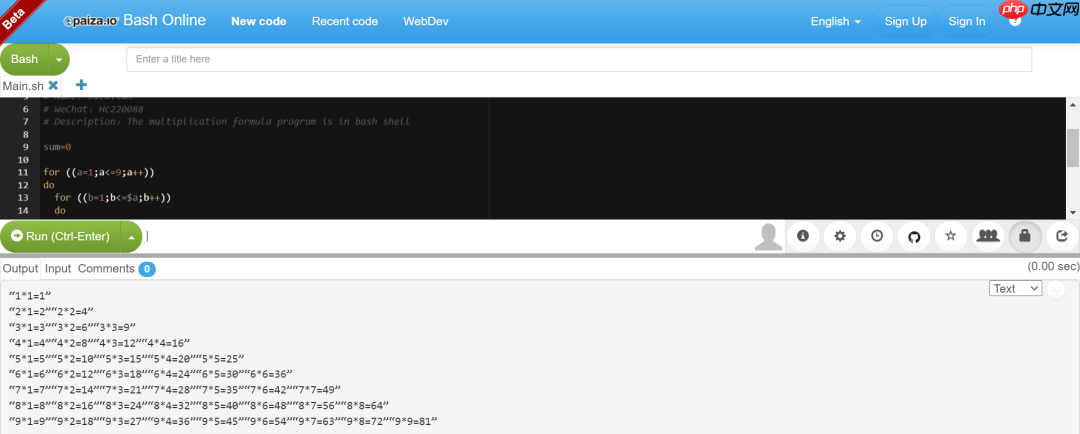The width and height of the screenshot is (1080, 434).
Task: Toggle the padlock privacy button
Action: click(1025, 236)
